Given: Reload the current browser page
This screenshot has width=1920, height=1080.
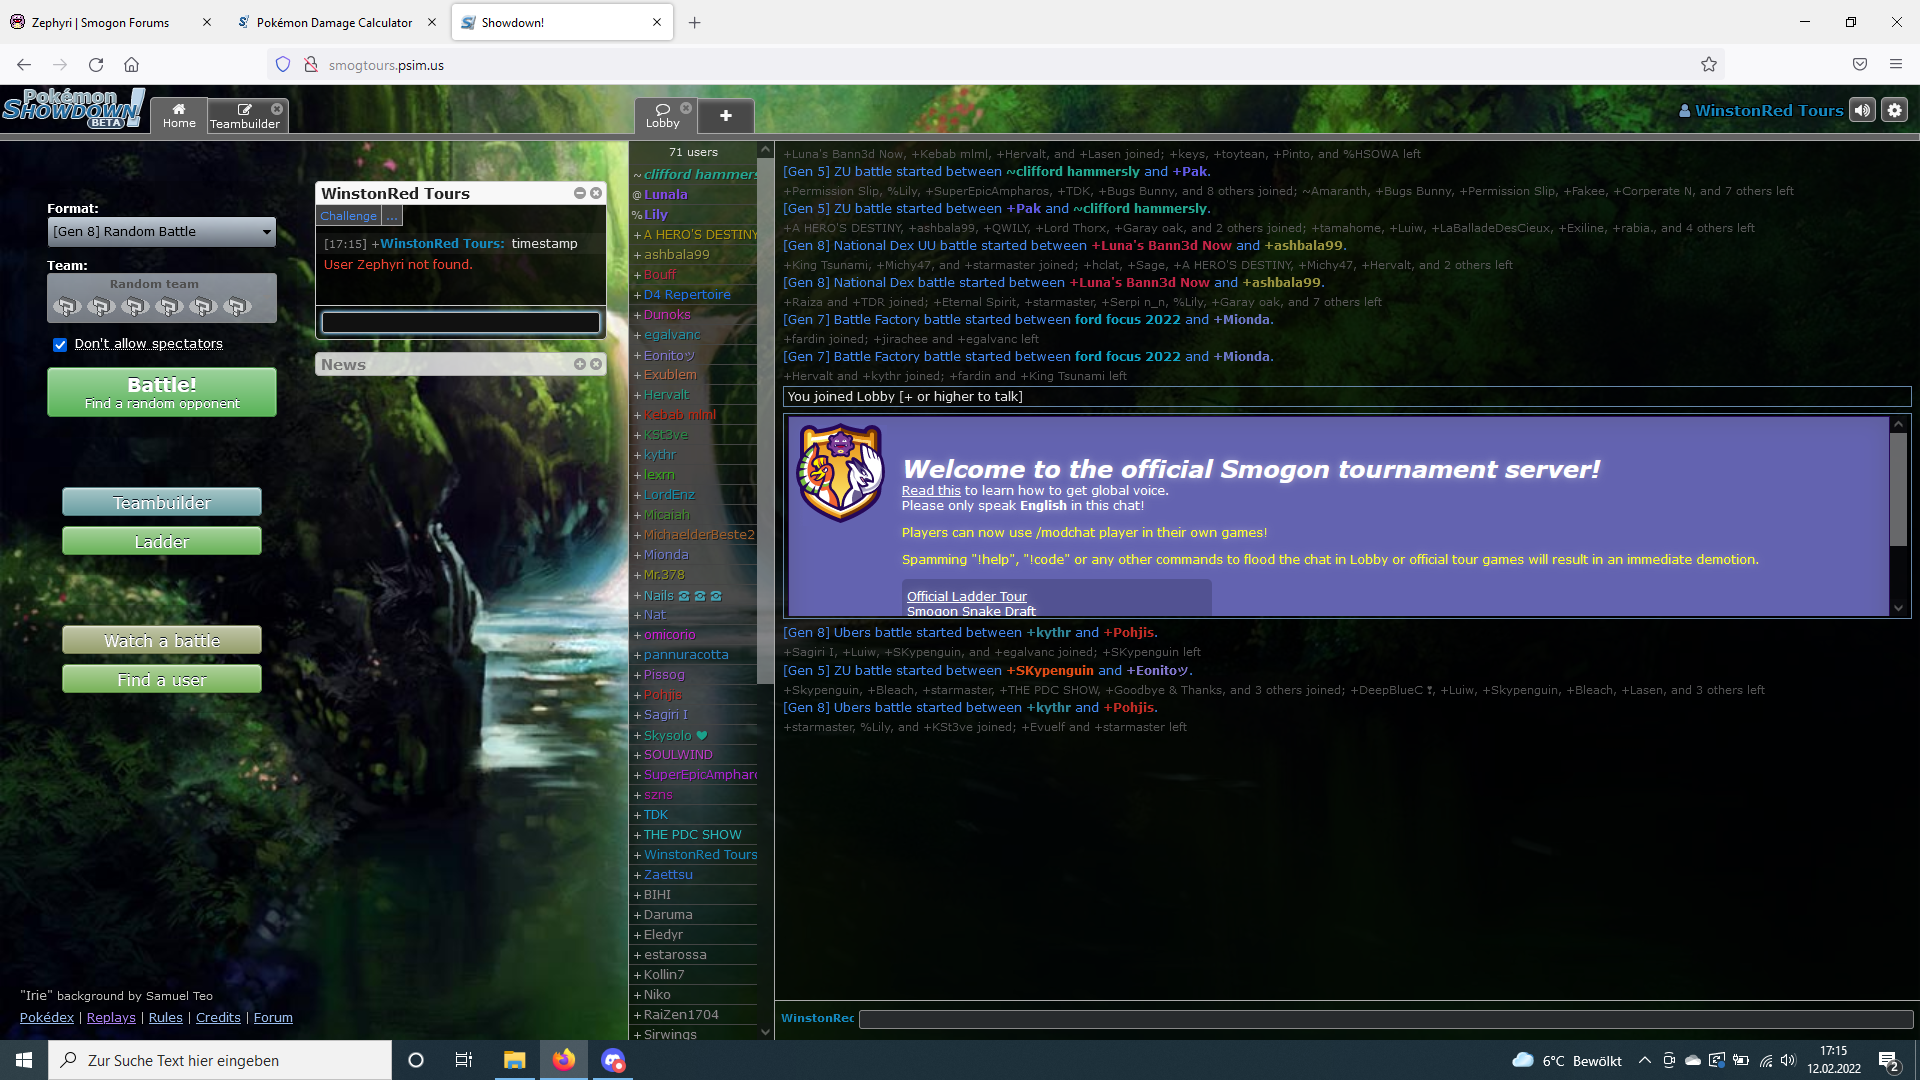Looking at the screenshot, I should pyautogui.click(x=96, y=65).
